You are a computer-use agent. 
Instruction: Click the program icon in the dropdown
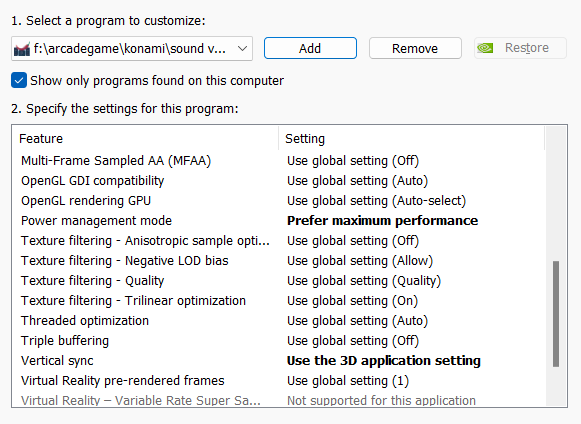(x=21, y=49)
